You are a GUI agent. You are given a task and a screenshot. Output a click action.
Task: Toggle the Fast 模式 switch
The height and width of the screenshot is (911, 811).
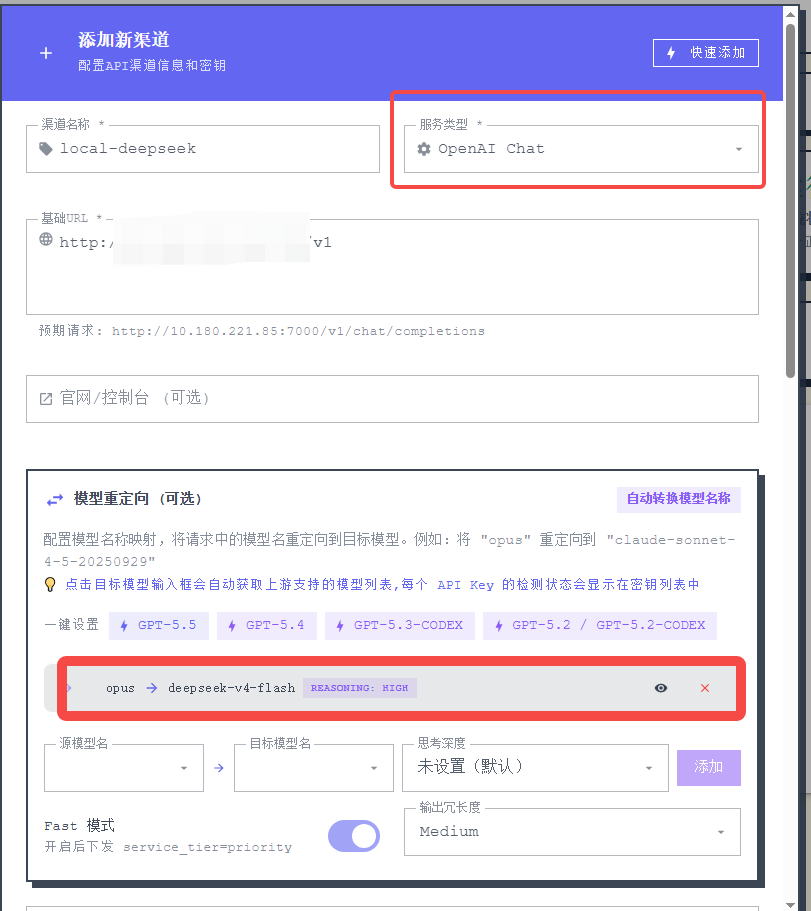coord(354,836)
